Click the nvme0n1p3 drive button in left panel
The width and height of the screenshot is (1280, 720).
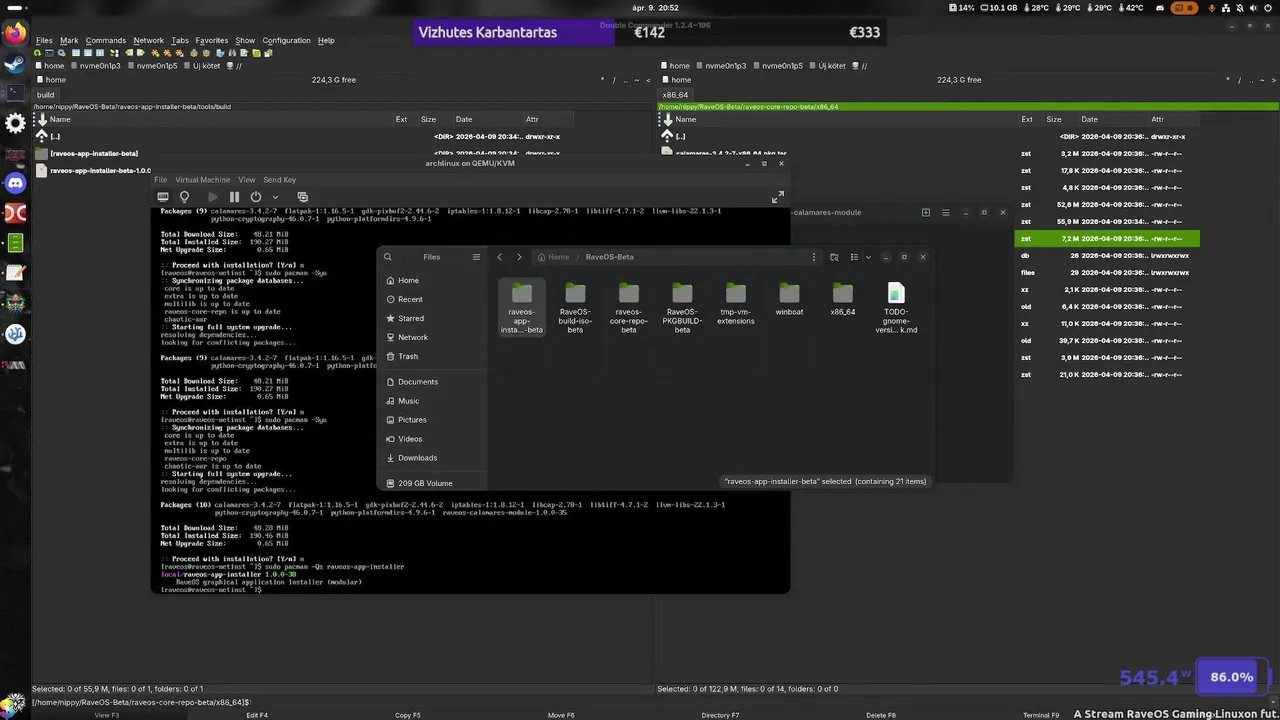click(98, 66)
